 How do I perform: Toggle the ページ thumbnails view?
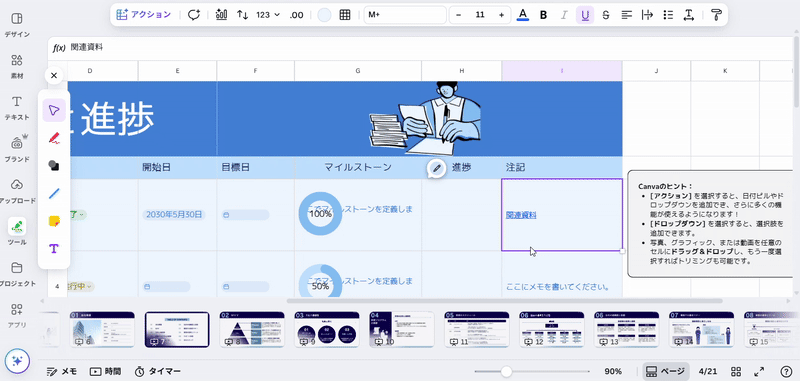[x=665, y=371]
